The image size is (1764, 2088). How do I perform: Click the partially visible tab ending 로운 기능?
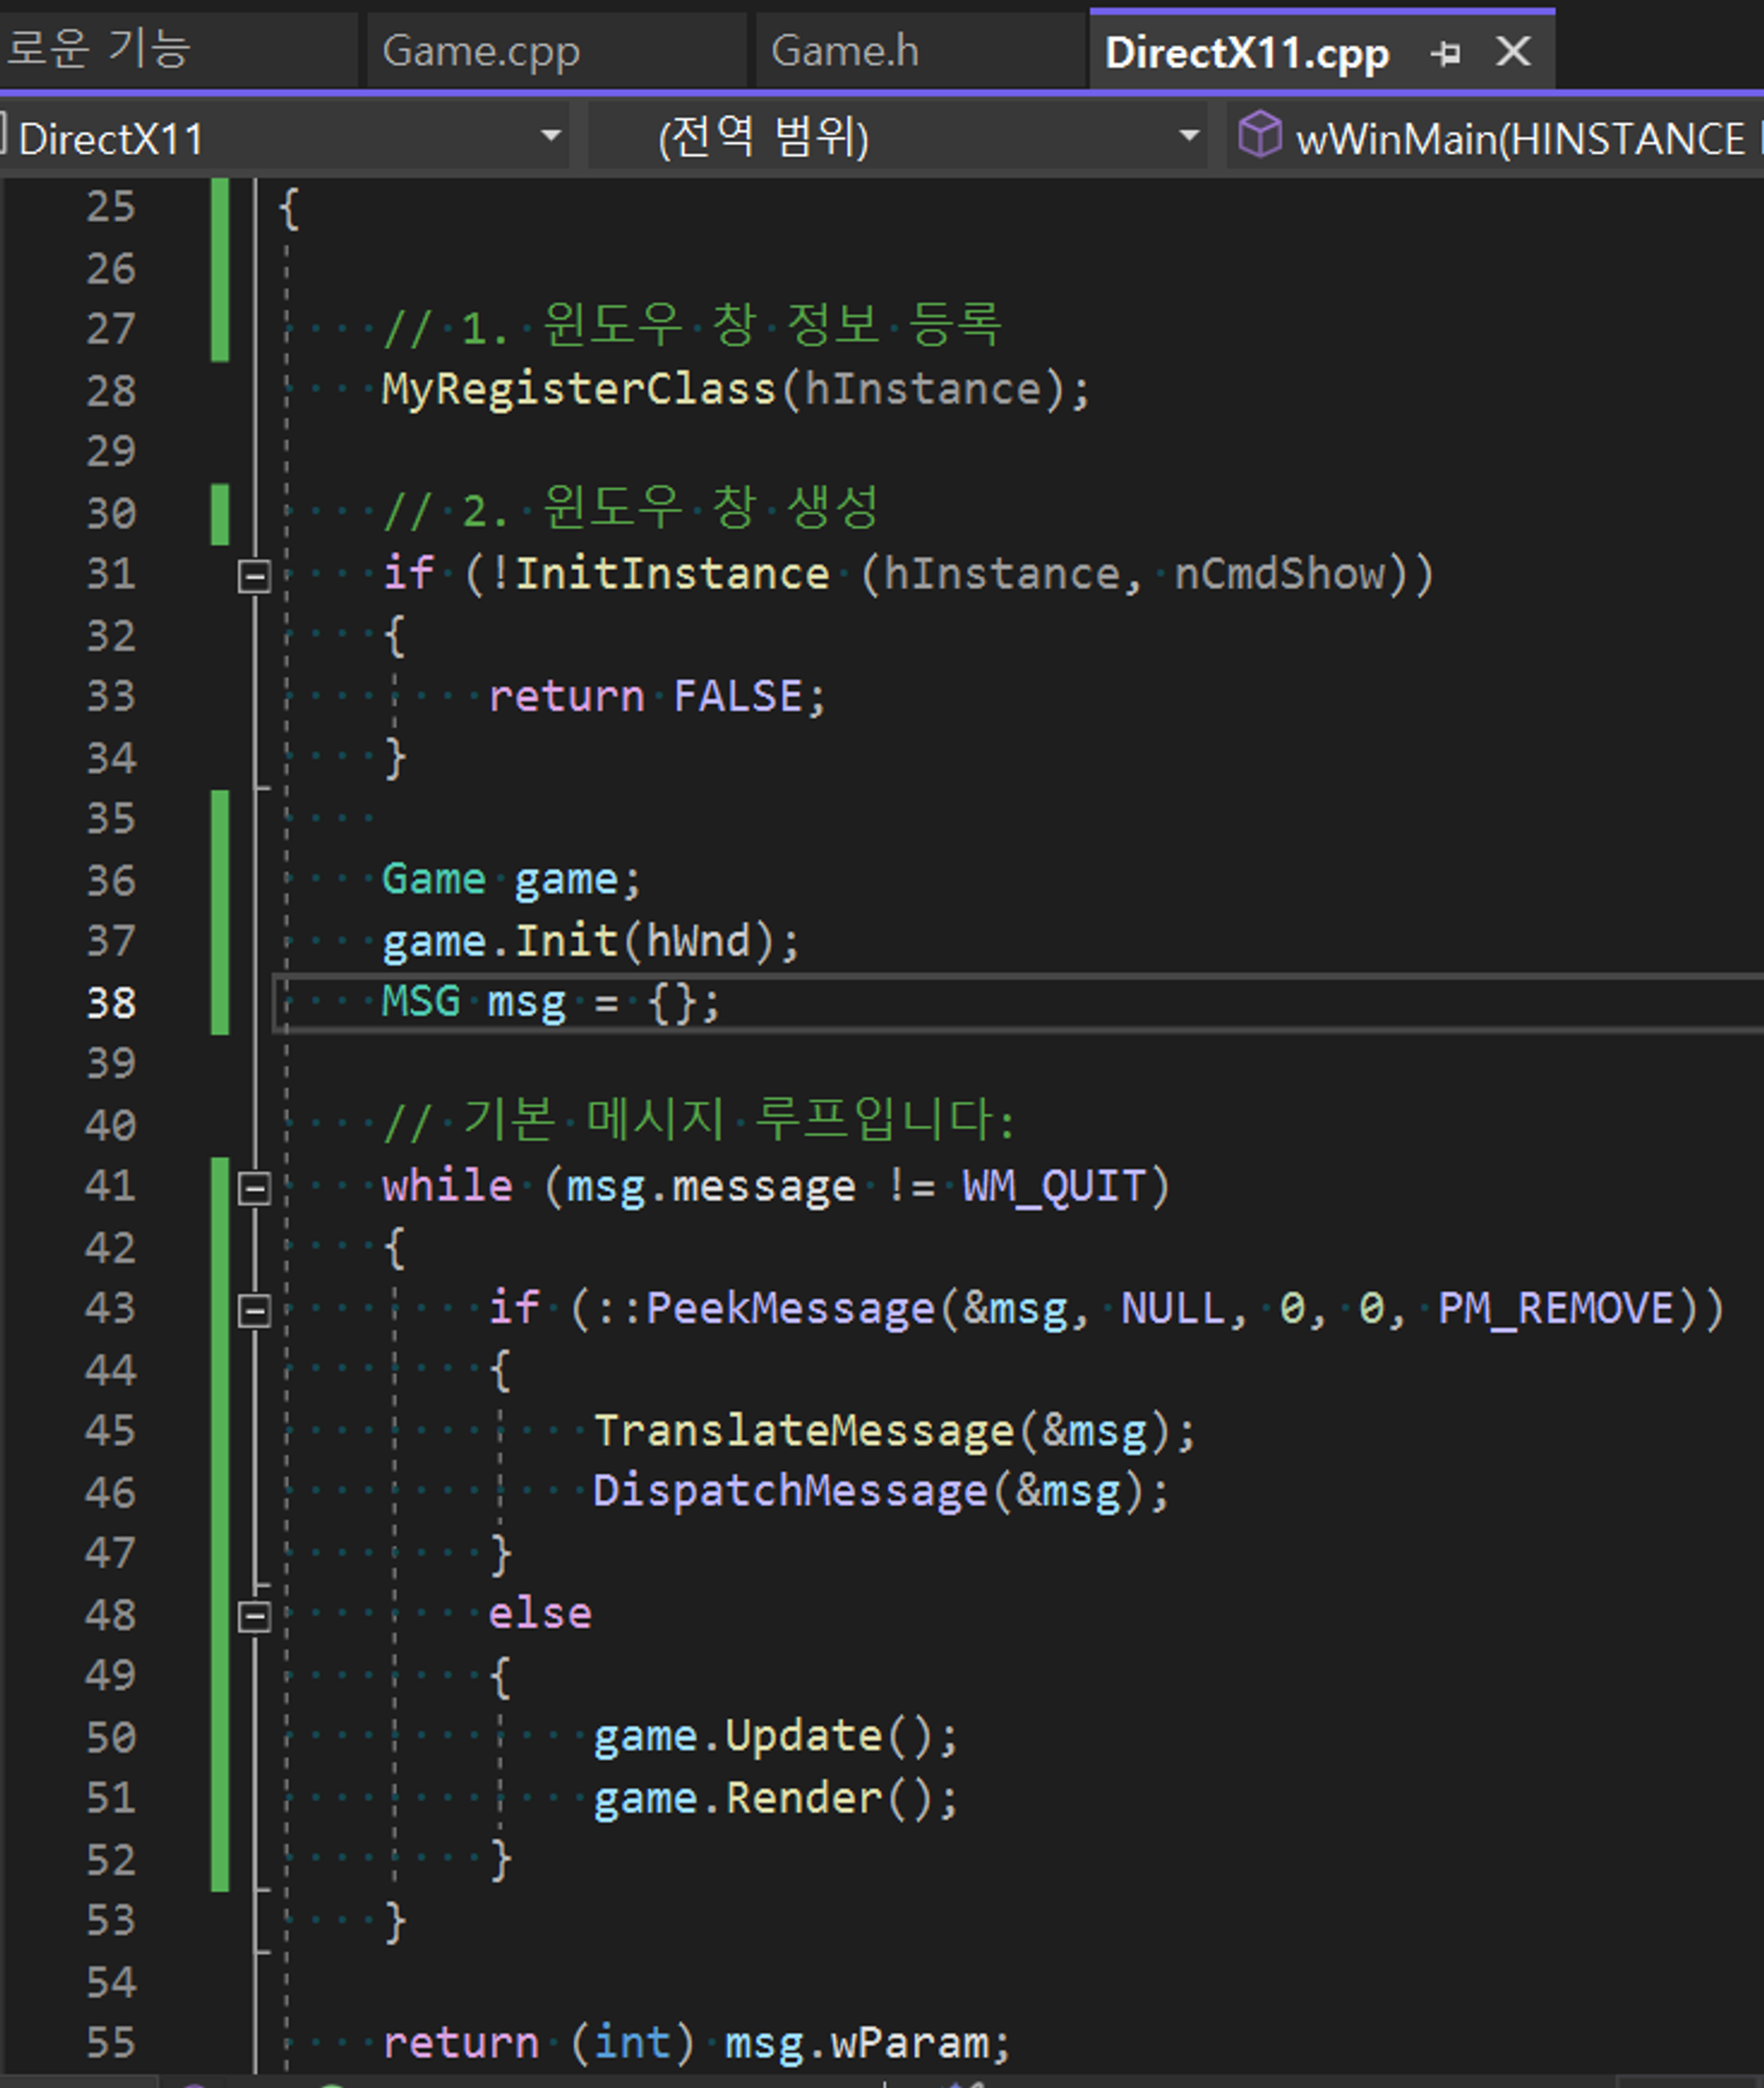click(x=100, y=49)
